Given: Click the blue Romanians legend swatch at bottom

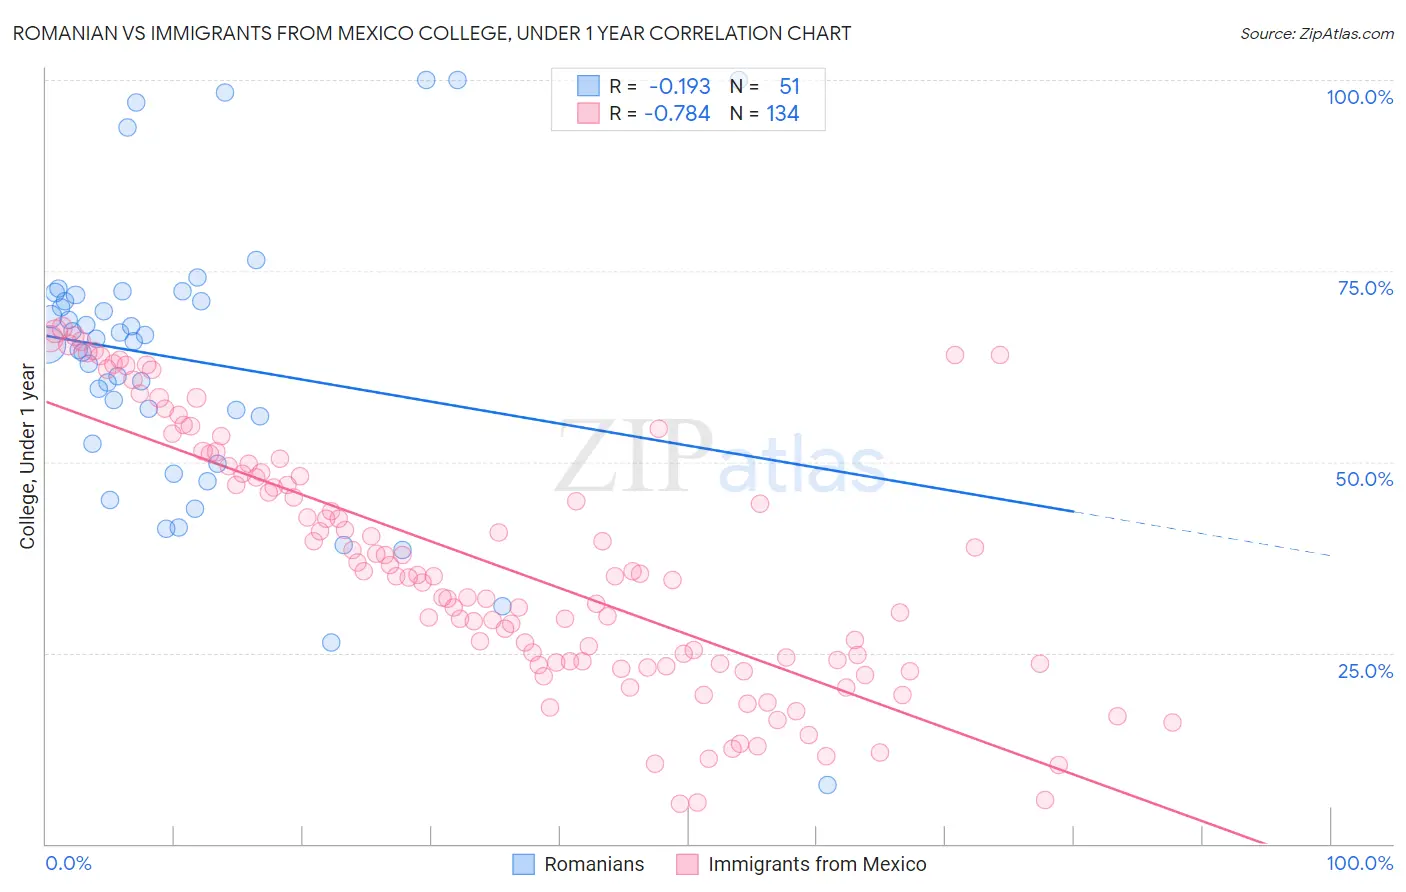Looking at the screenshot, I should click(x=524, y=864).
